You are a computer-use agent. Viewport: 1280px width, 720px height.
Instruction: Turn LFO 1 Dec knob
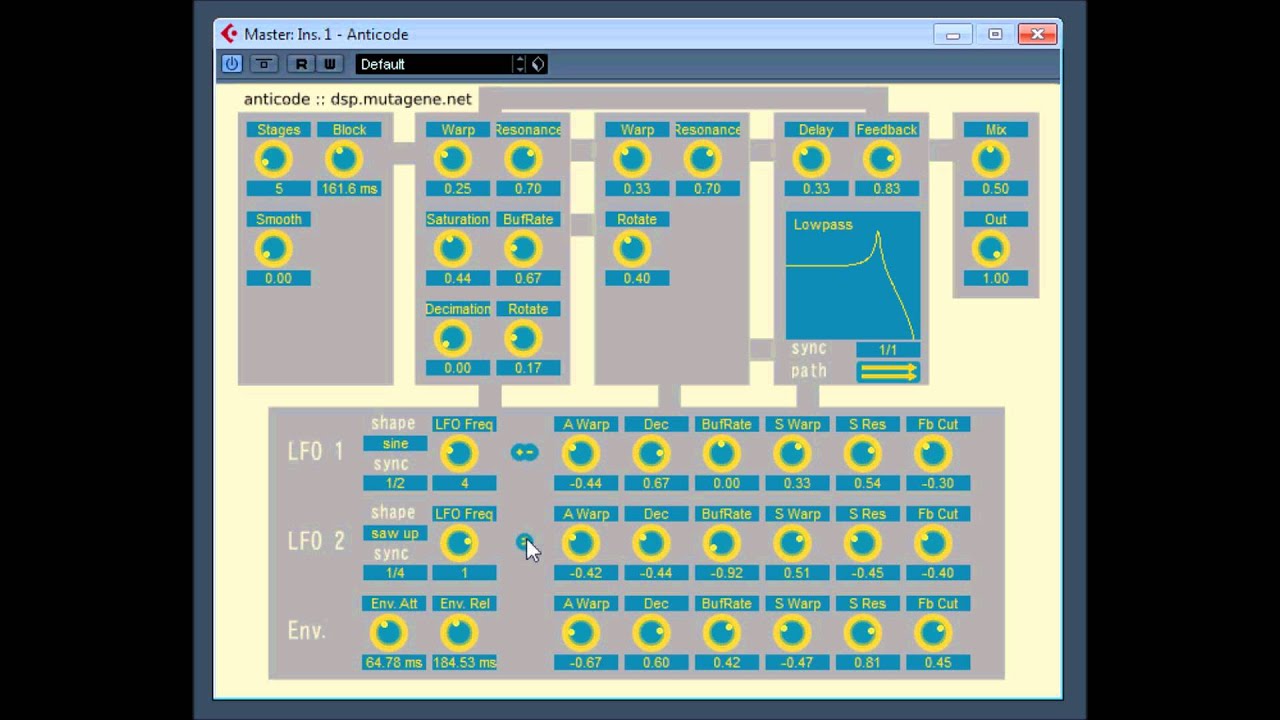pos(651,453)
